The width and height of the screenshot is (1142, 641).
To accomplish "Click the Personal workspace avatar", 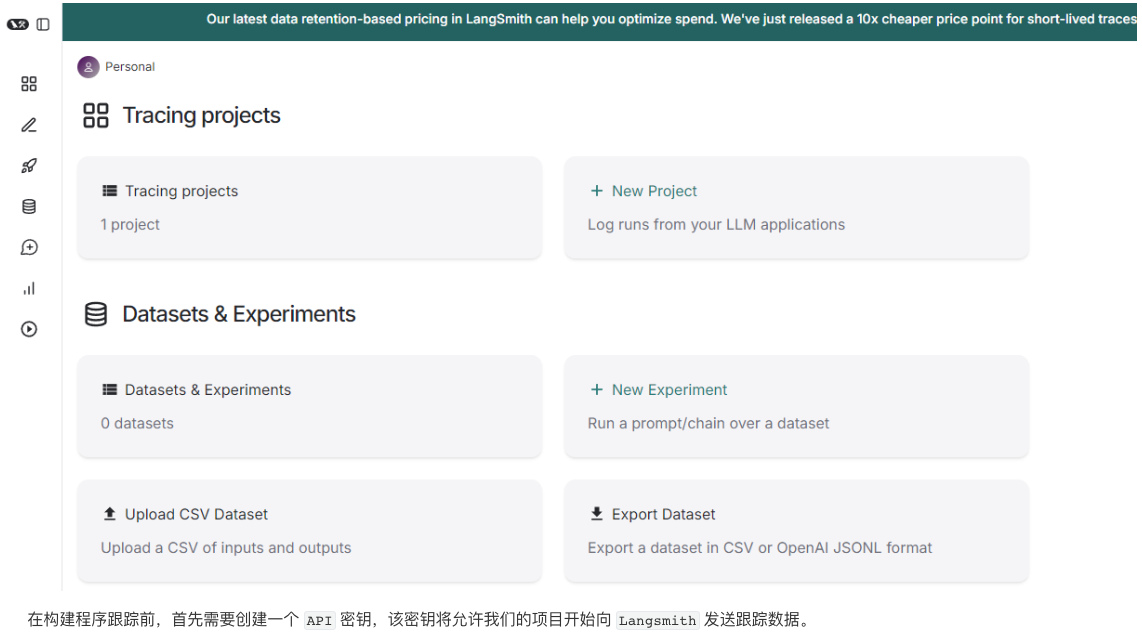I will coord(88,67).
